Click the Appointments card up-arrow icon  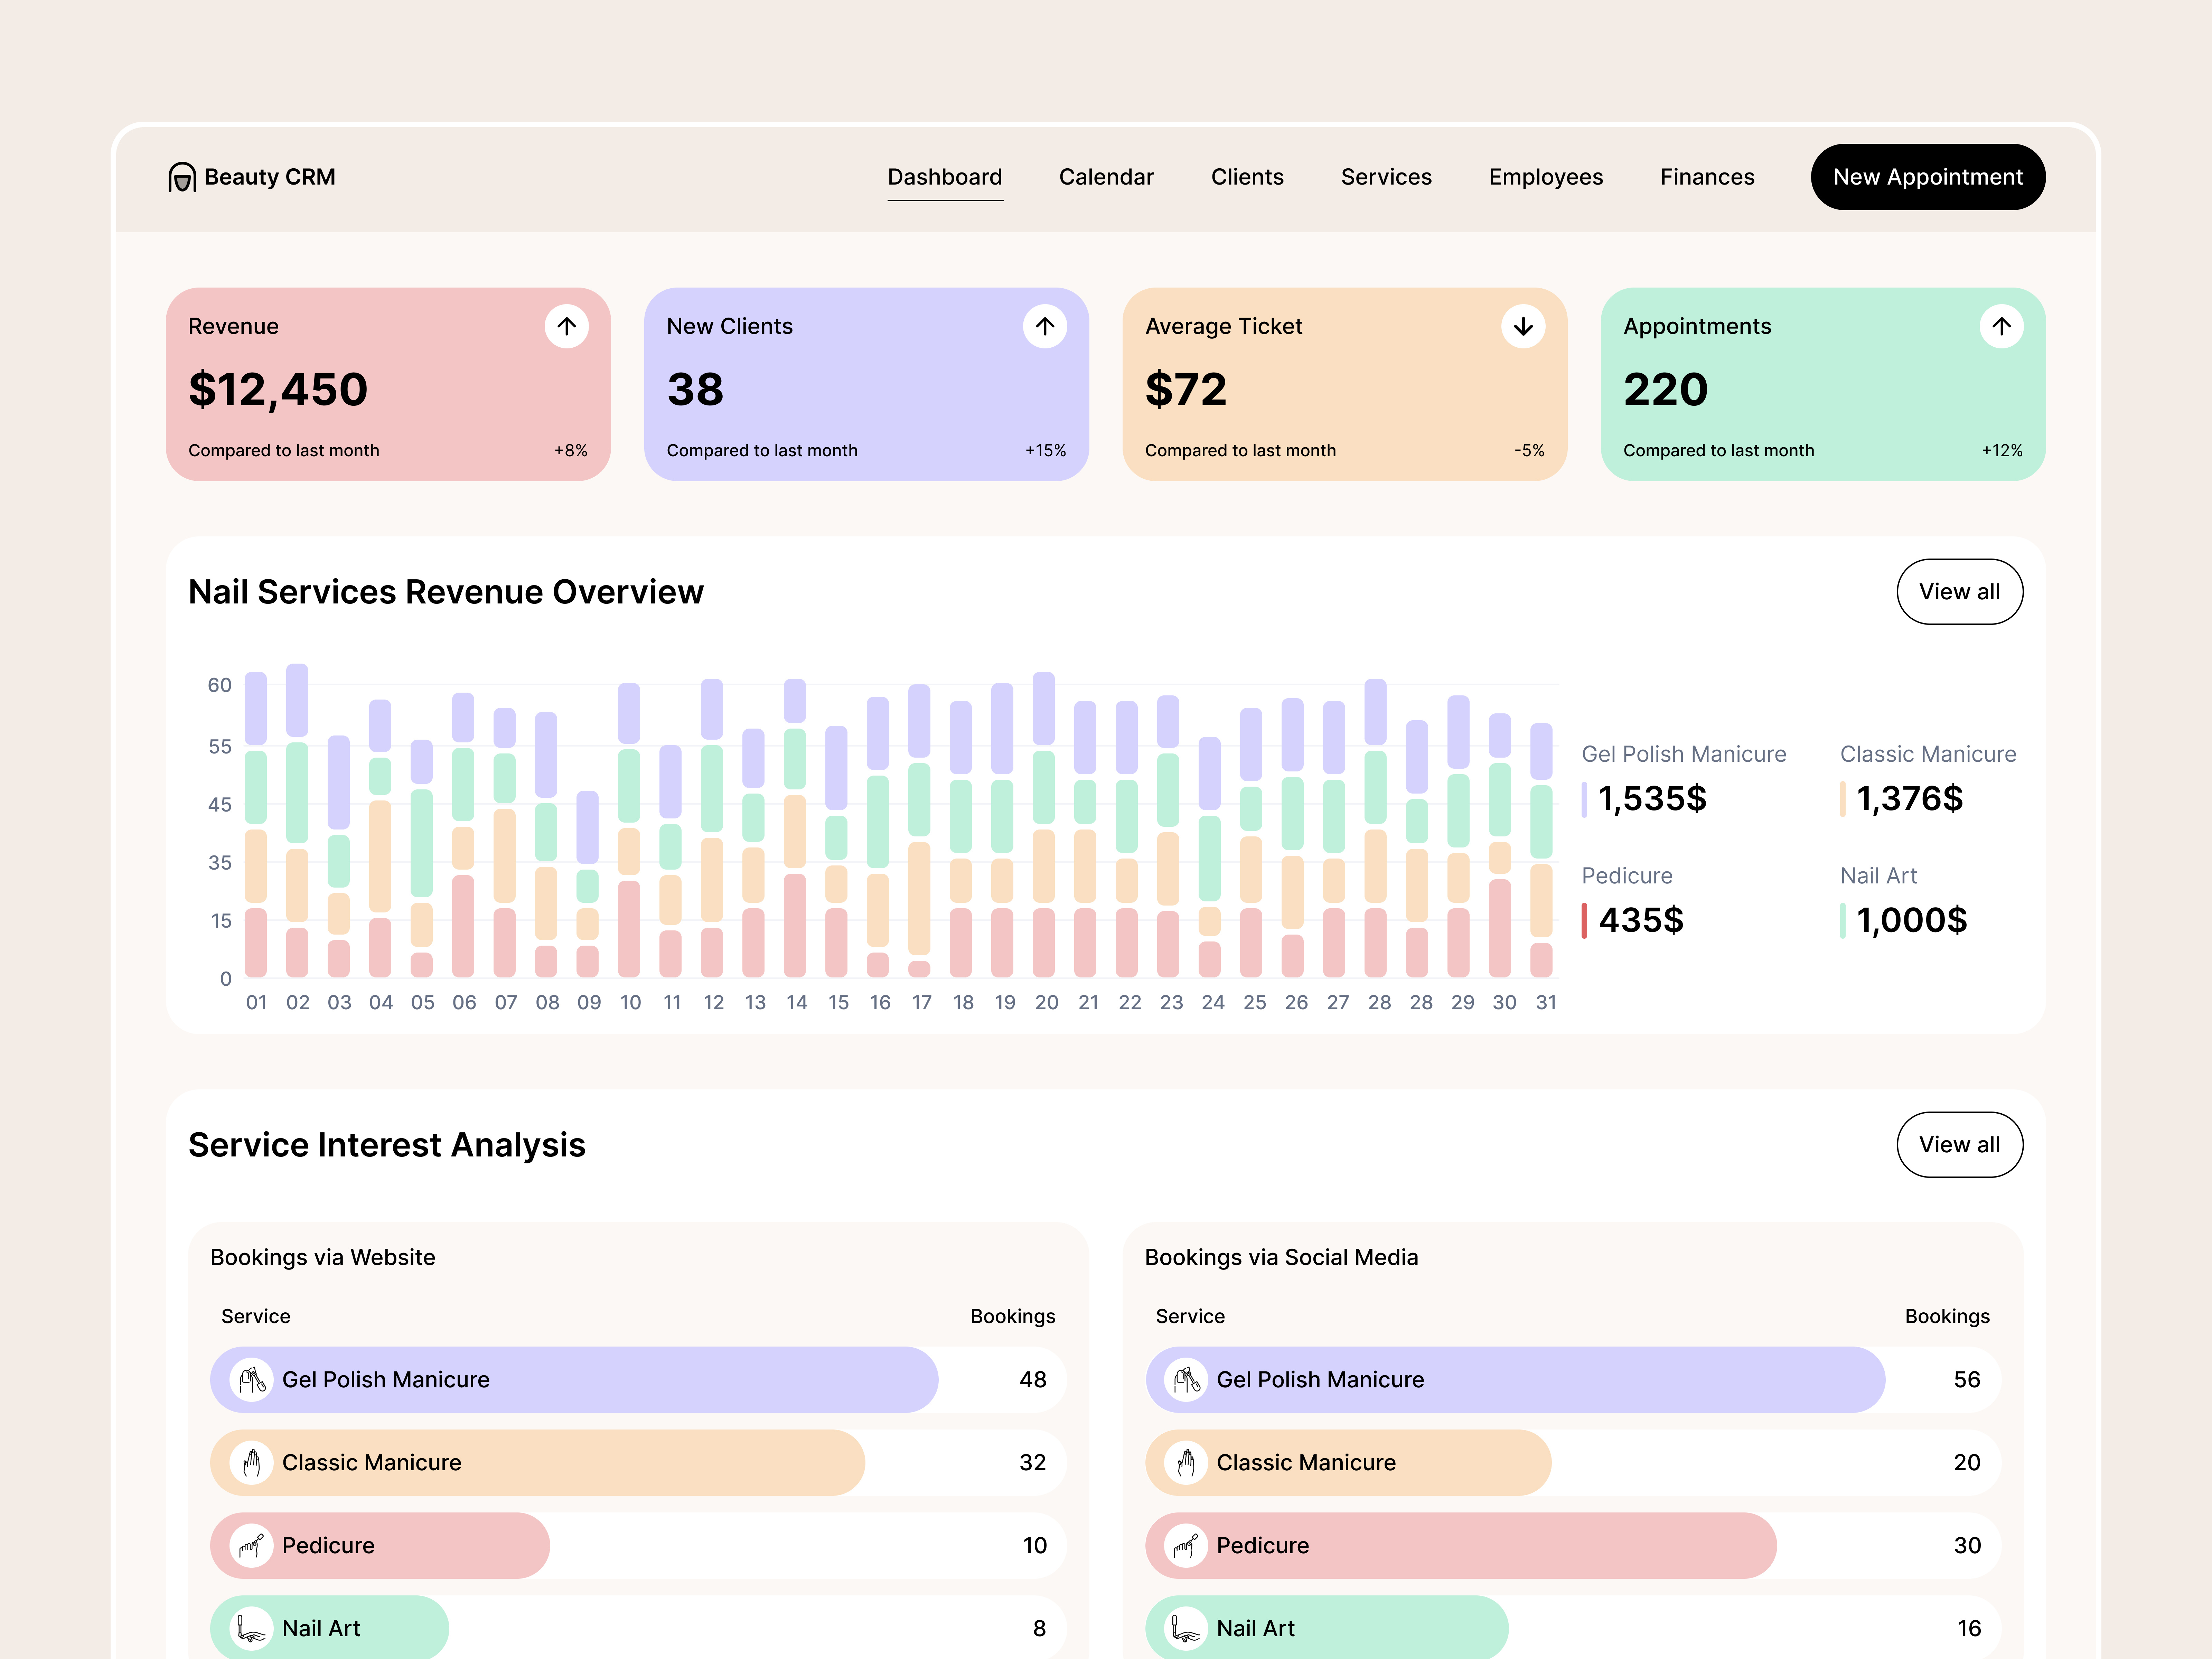(2001, 326)
